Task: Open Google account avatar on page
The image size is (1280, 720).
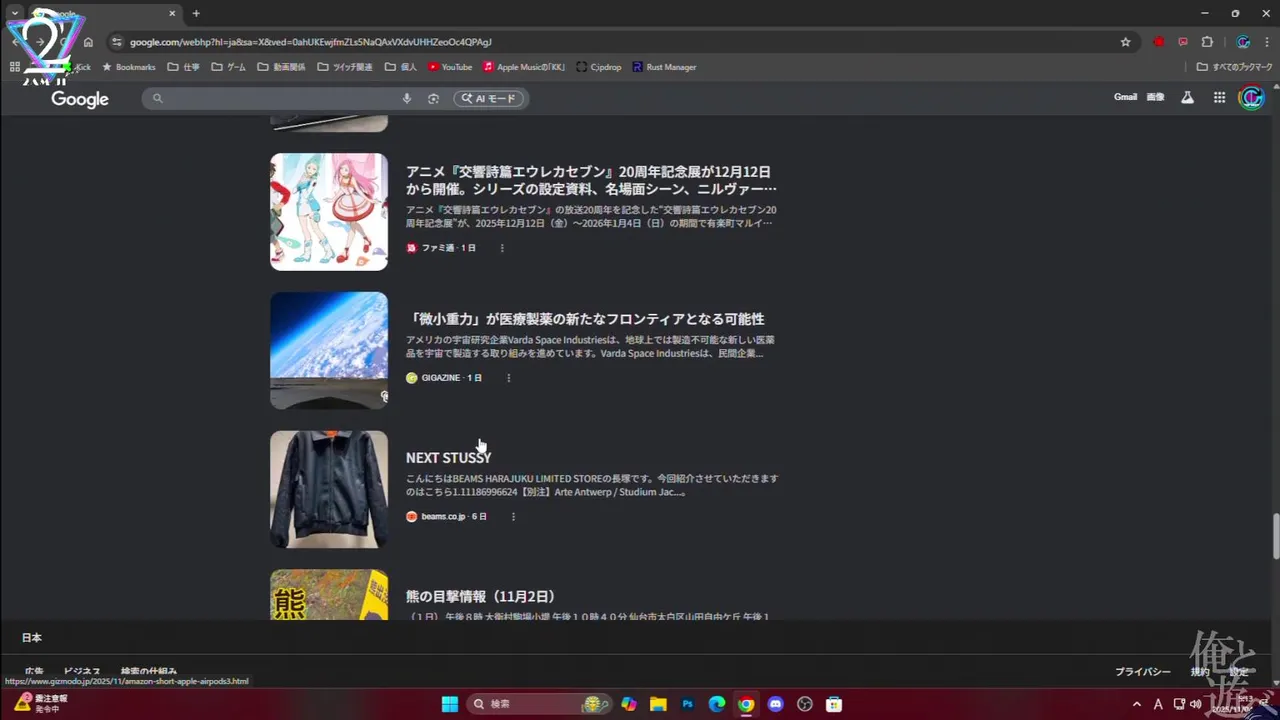Action: point(1251,97)
